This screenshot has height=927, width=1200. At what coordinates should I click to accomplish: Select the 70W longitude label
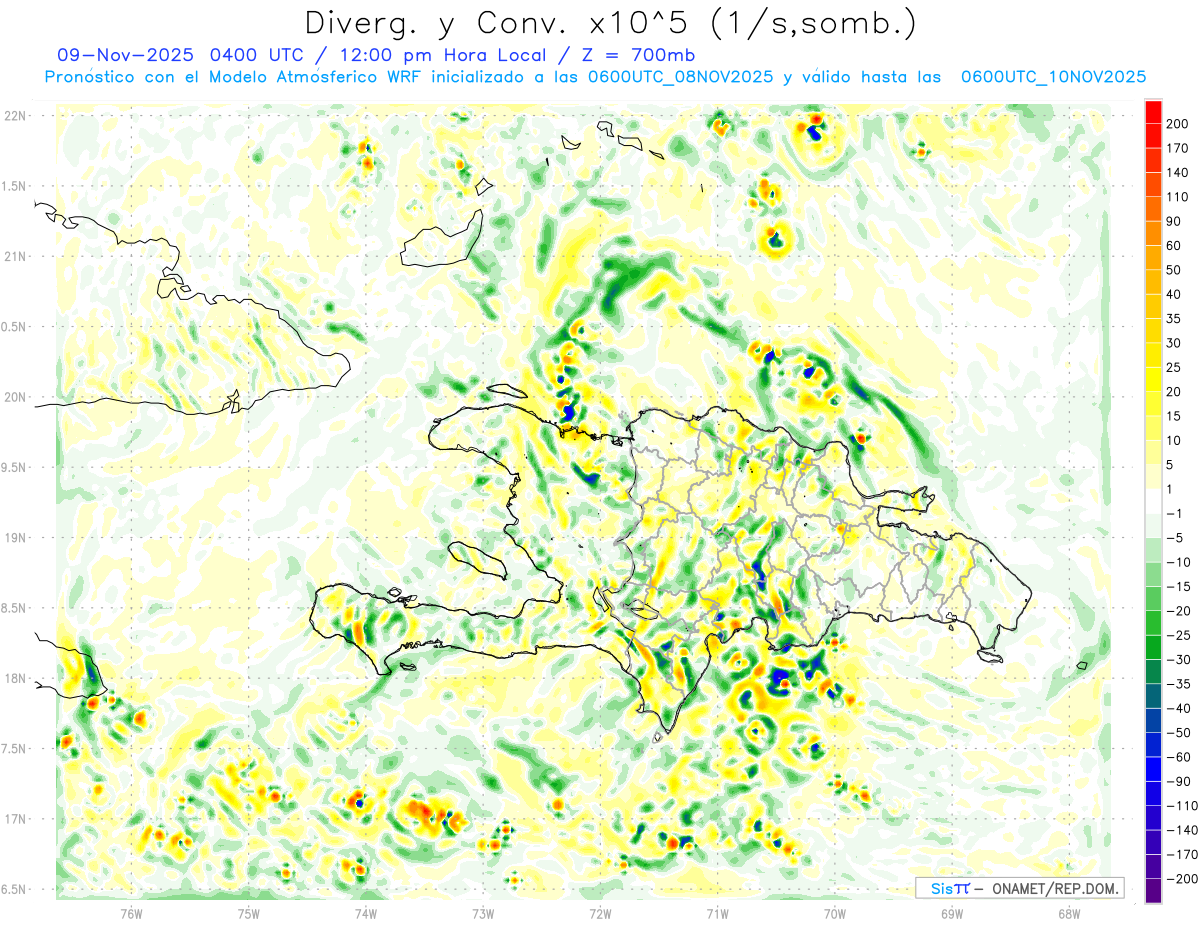835,913
